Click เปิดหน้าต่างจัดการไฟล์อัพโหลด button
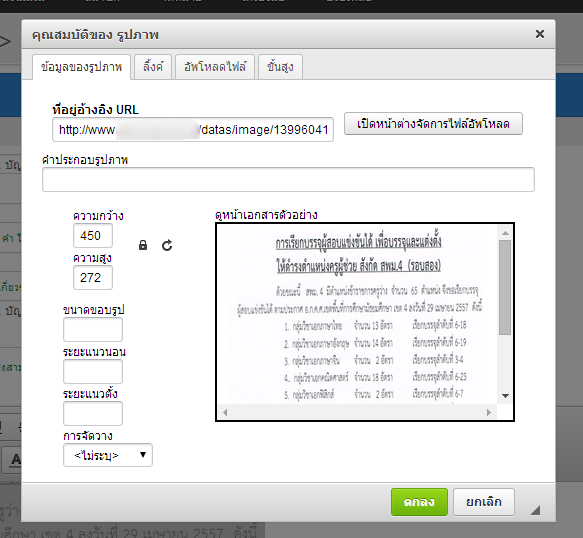Screen dimensions: 583x538 point(433,123)
